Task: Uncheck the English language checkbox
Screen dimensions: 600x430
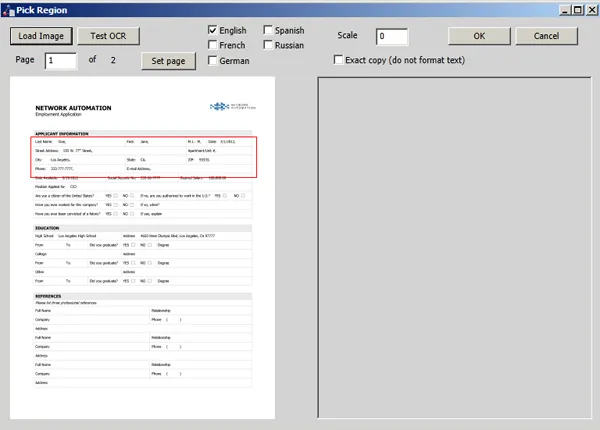Action: pyautogui.click(x=213, y=31)
